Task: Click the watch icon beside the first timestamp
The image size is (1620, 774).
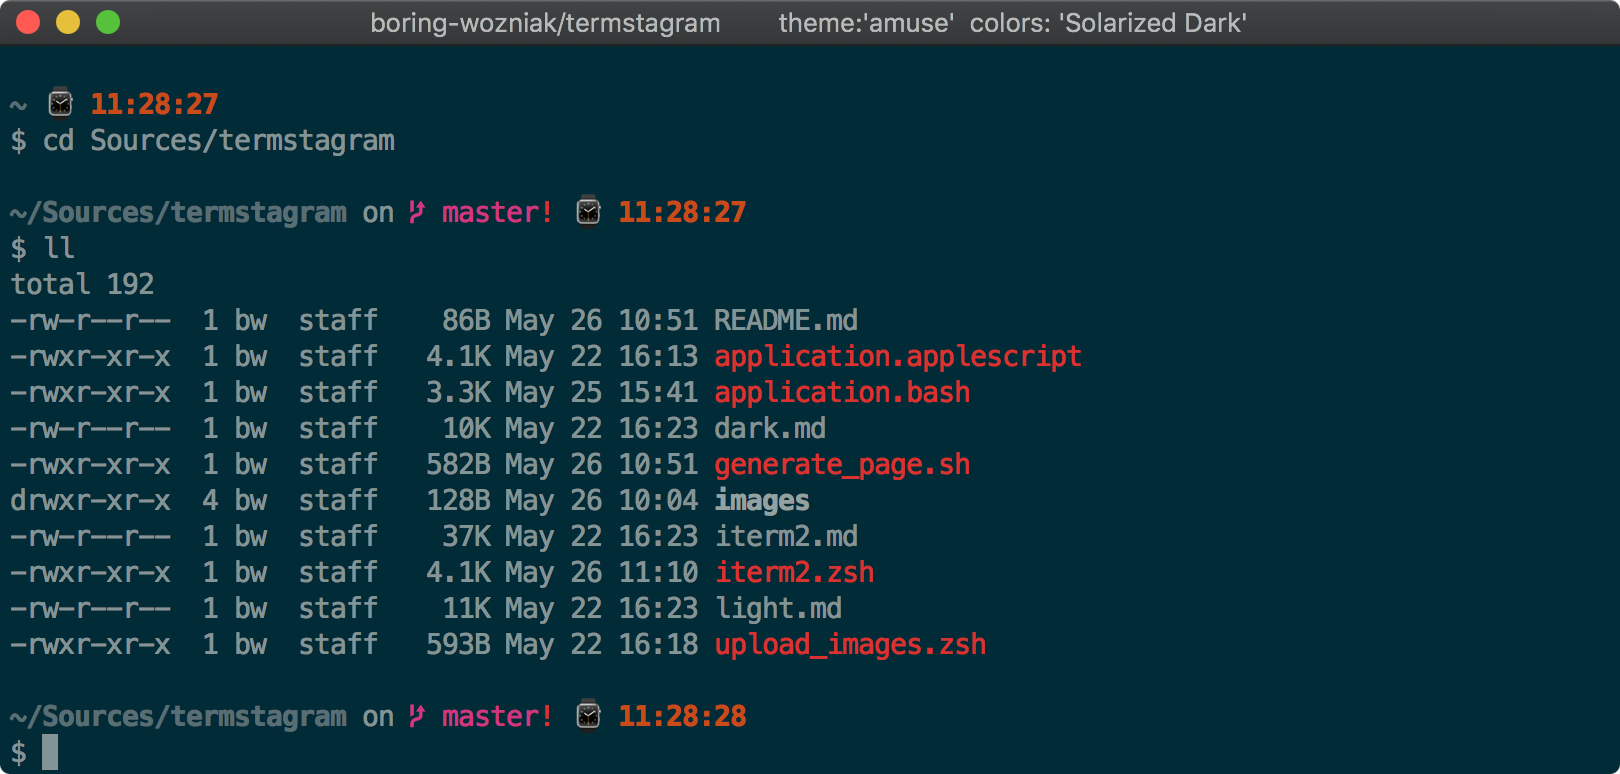Action: click(61, 103)
